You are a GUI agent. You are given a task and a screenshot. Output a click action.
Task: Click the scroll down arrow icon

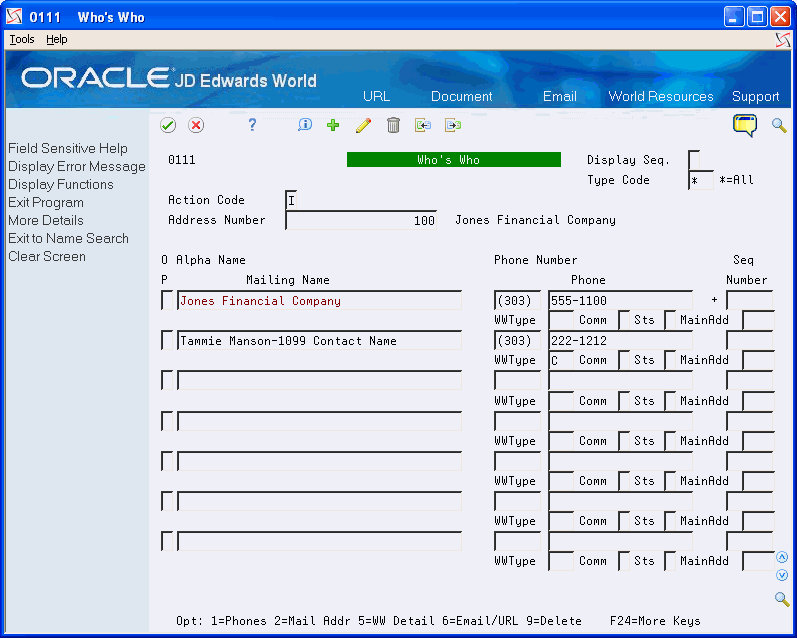tap(782, 575)
